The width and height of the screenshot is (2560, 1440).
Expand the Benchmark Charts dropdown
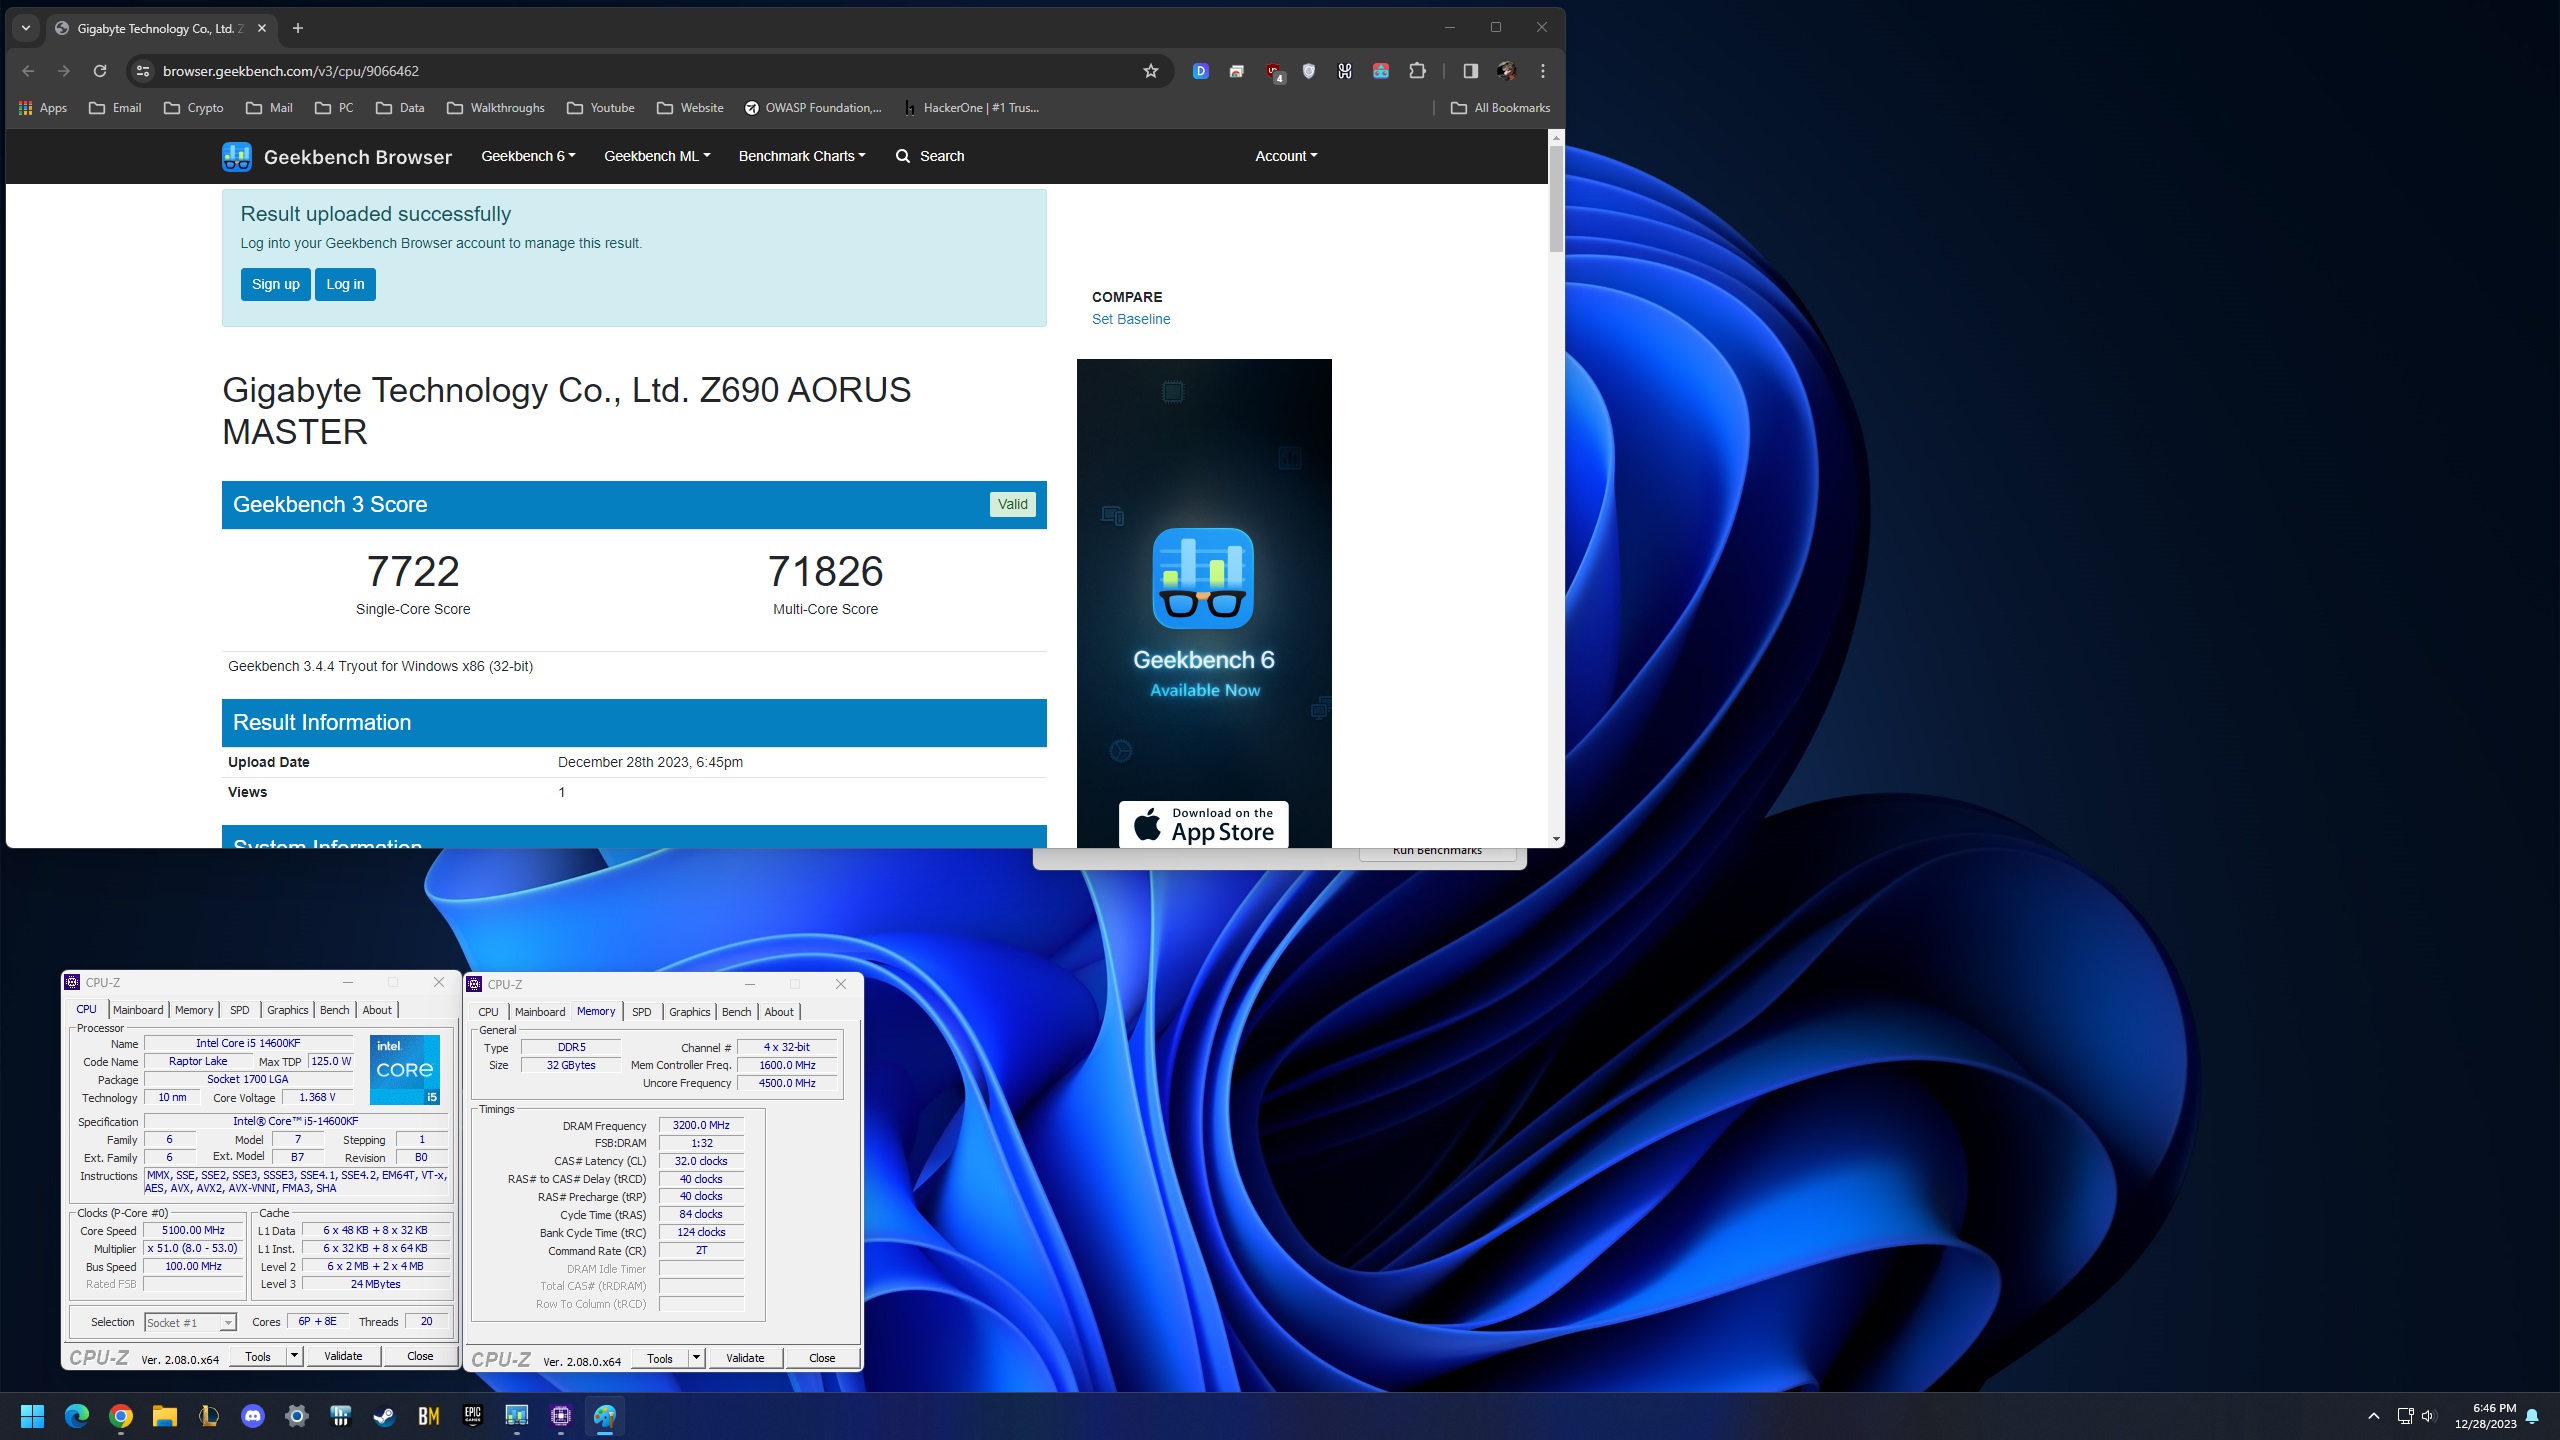click(802, 156)
